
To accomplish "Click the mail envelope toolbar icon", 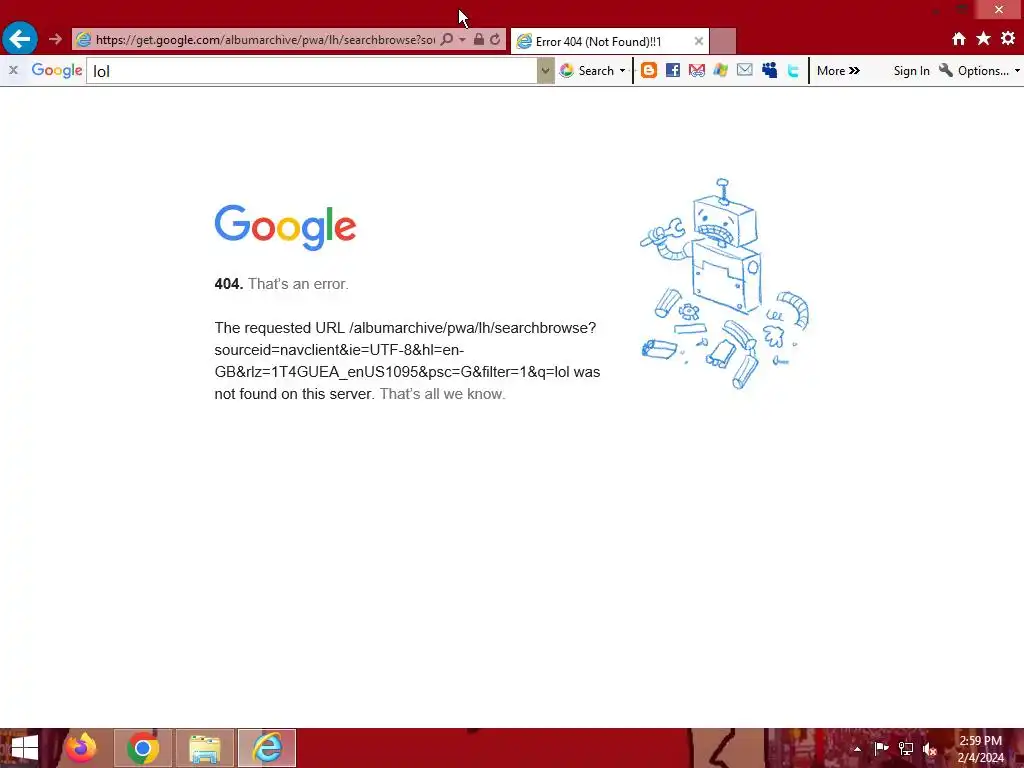I will point(744,70).
